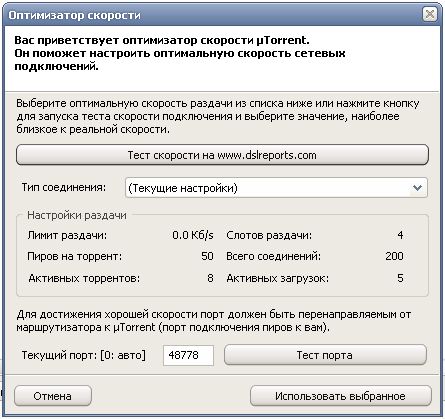Click the Текущий порт: [0: авто] label
Viewport: 445px width, 419px height.
pyautogui.click(x=84, y=355)
